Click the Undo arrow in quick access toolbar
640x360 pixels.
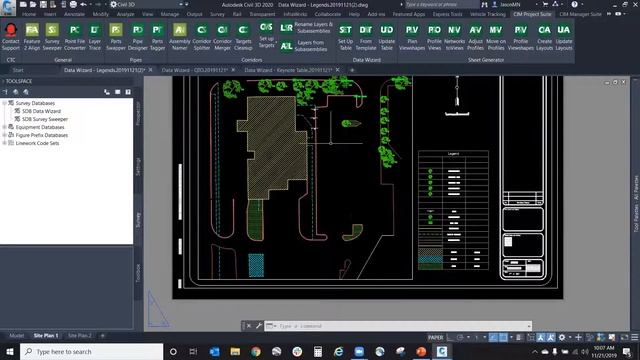(x=84, y=4)
